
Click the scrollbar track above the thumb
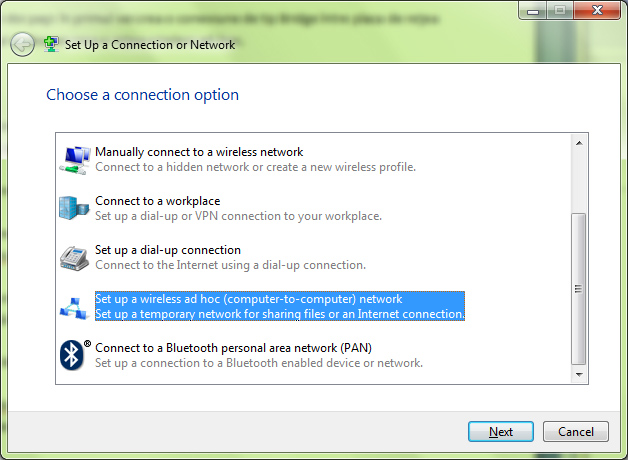tap(579, 182)
